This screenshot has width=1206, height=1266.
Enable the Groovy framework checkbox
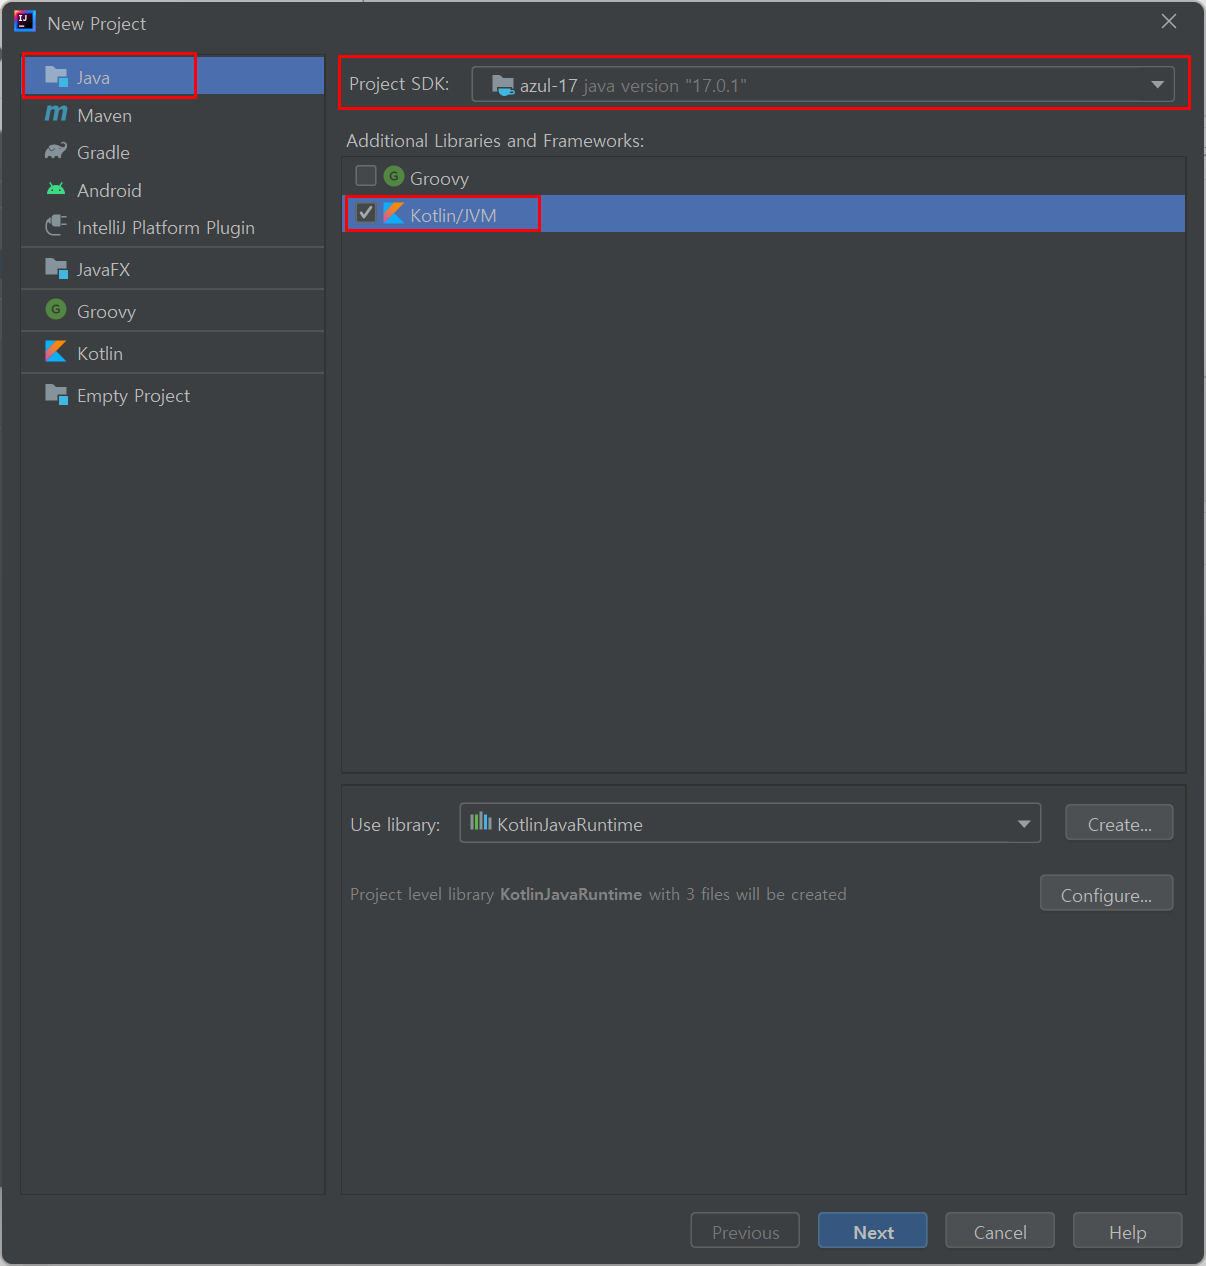pos(366,177)
